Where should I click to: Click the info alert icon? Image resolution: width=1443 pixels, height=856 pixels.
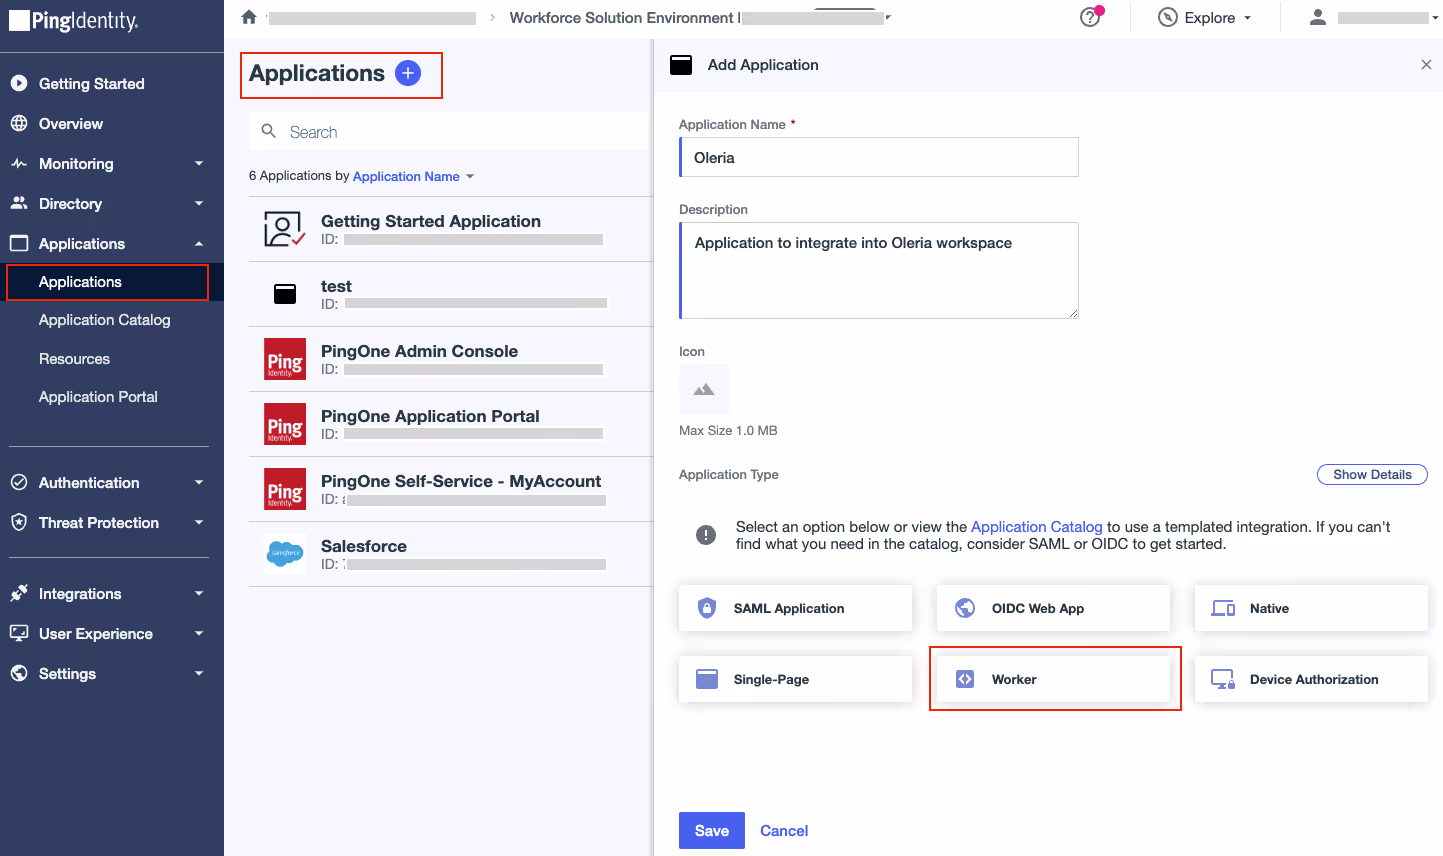pyautogui.click(x=706, y=535)
